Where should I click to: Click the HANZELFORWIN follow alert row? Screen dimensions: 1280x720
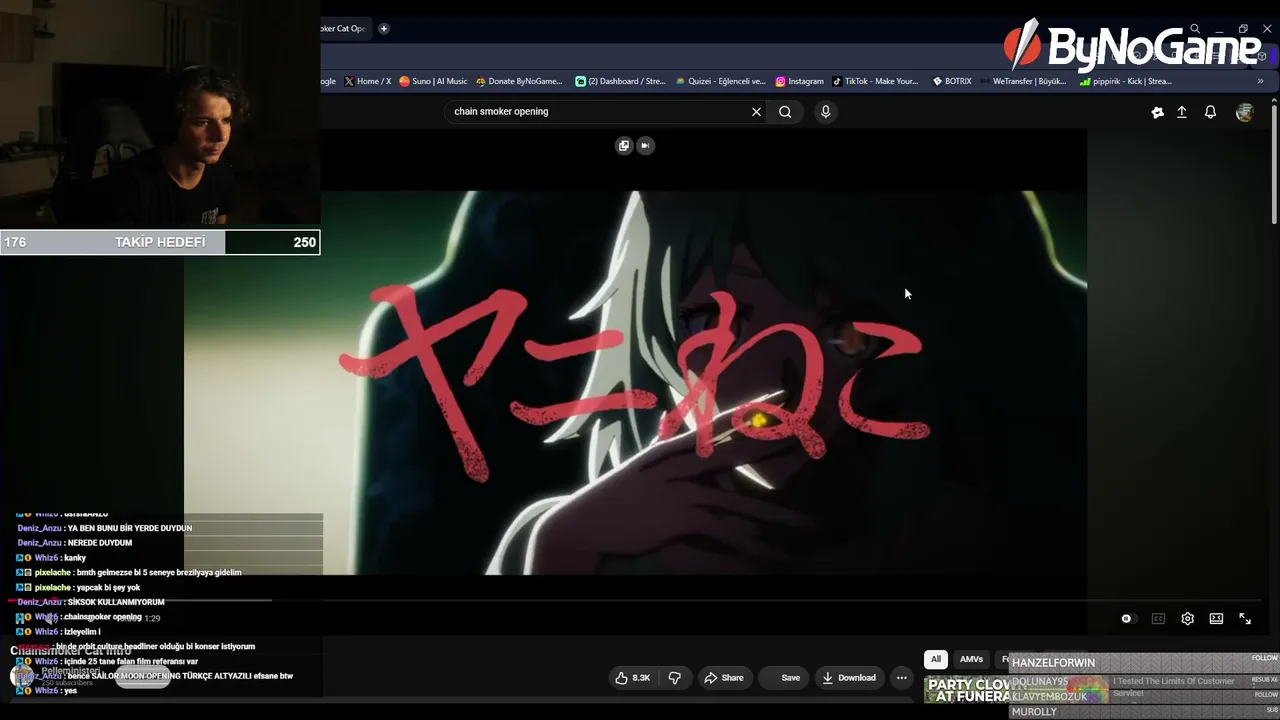click(x=1143, y=663)
